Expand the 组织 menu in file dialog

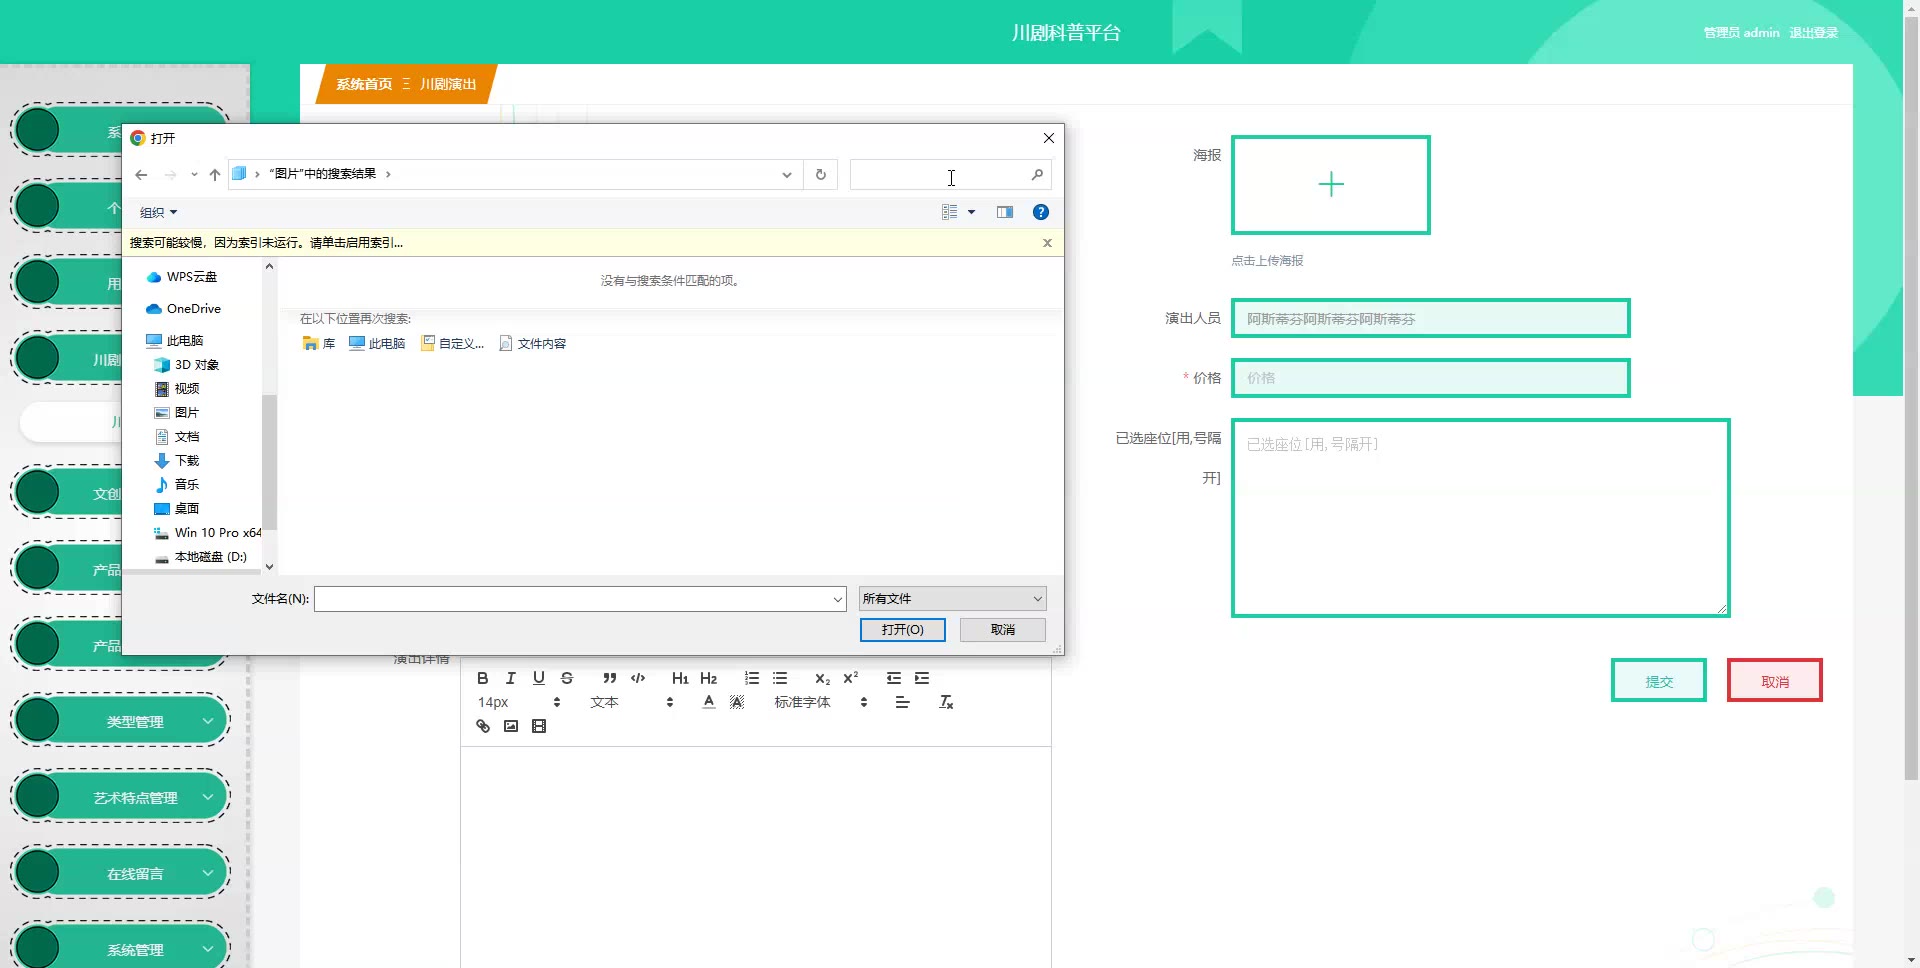click(x=158, y=212)
